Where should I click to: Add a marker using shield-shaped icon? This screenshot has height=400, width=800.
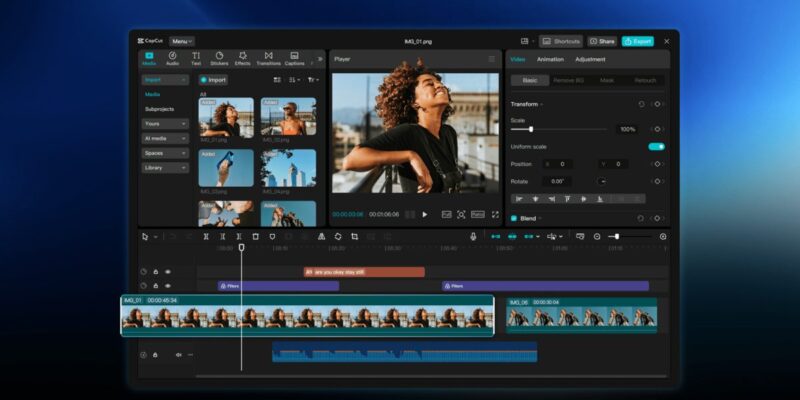[x=272, y=237]
